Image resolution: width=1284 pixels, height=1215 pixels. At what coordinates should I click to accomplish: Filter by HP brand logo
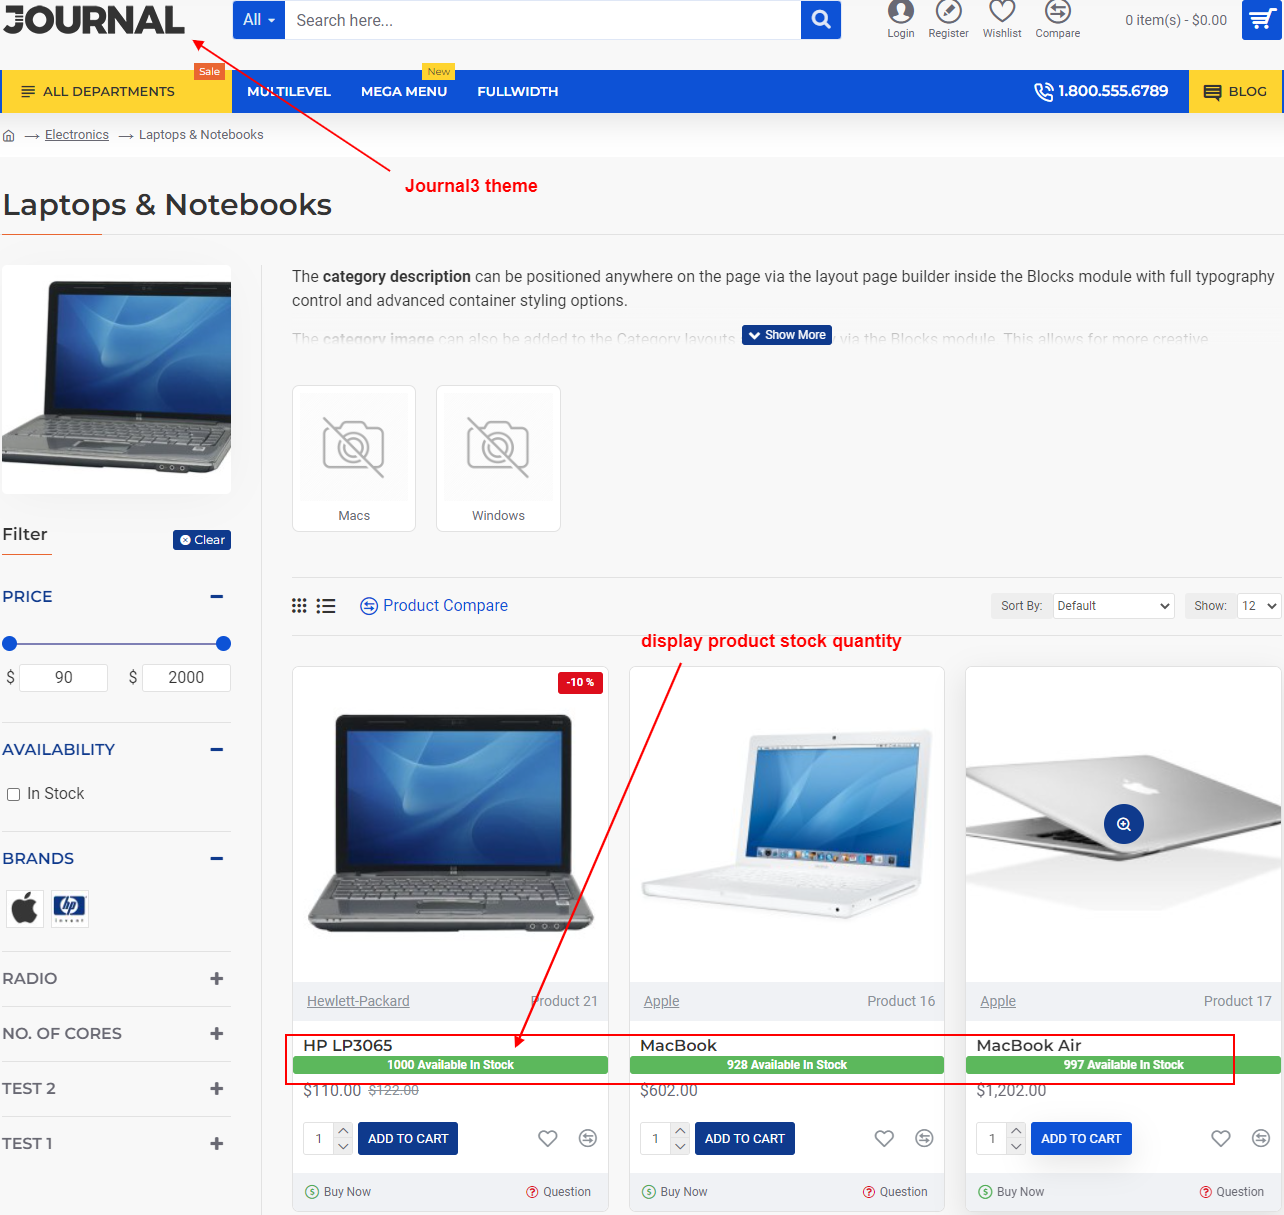tap(70, 909)
